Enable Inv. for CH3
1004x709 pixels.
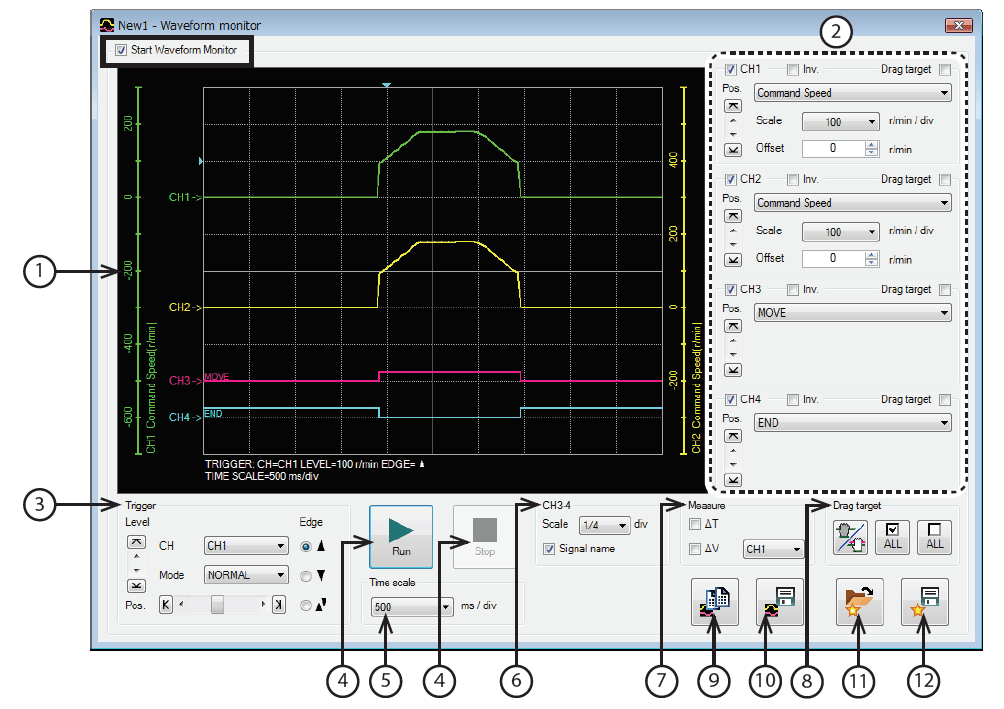coord(793,289)
